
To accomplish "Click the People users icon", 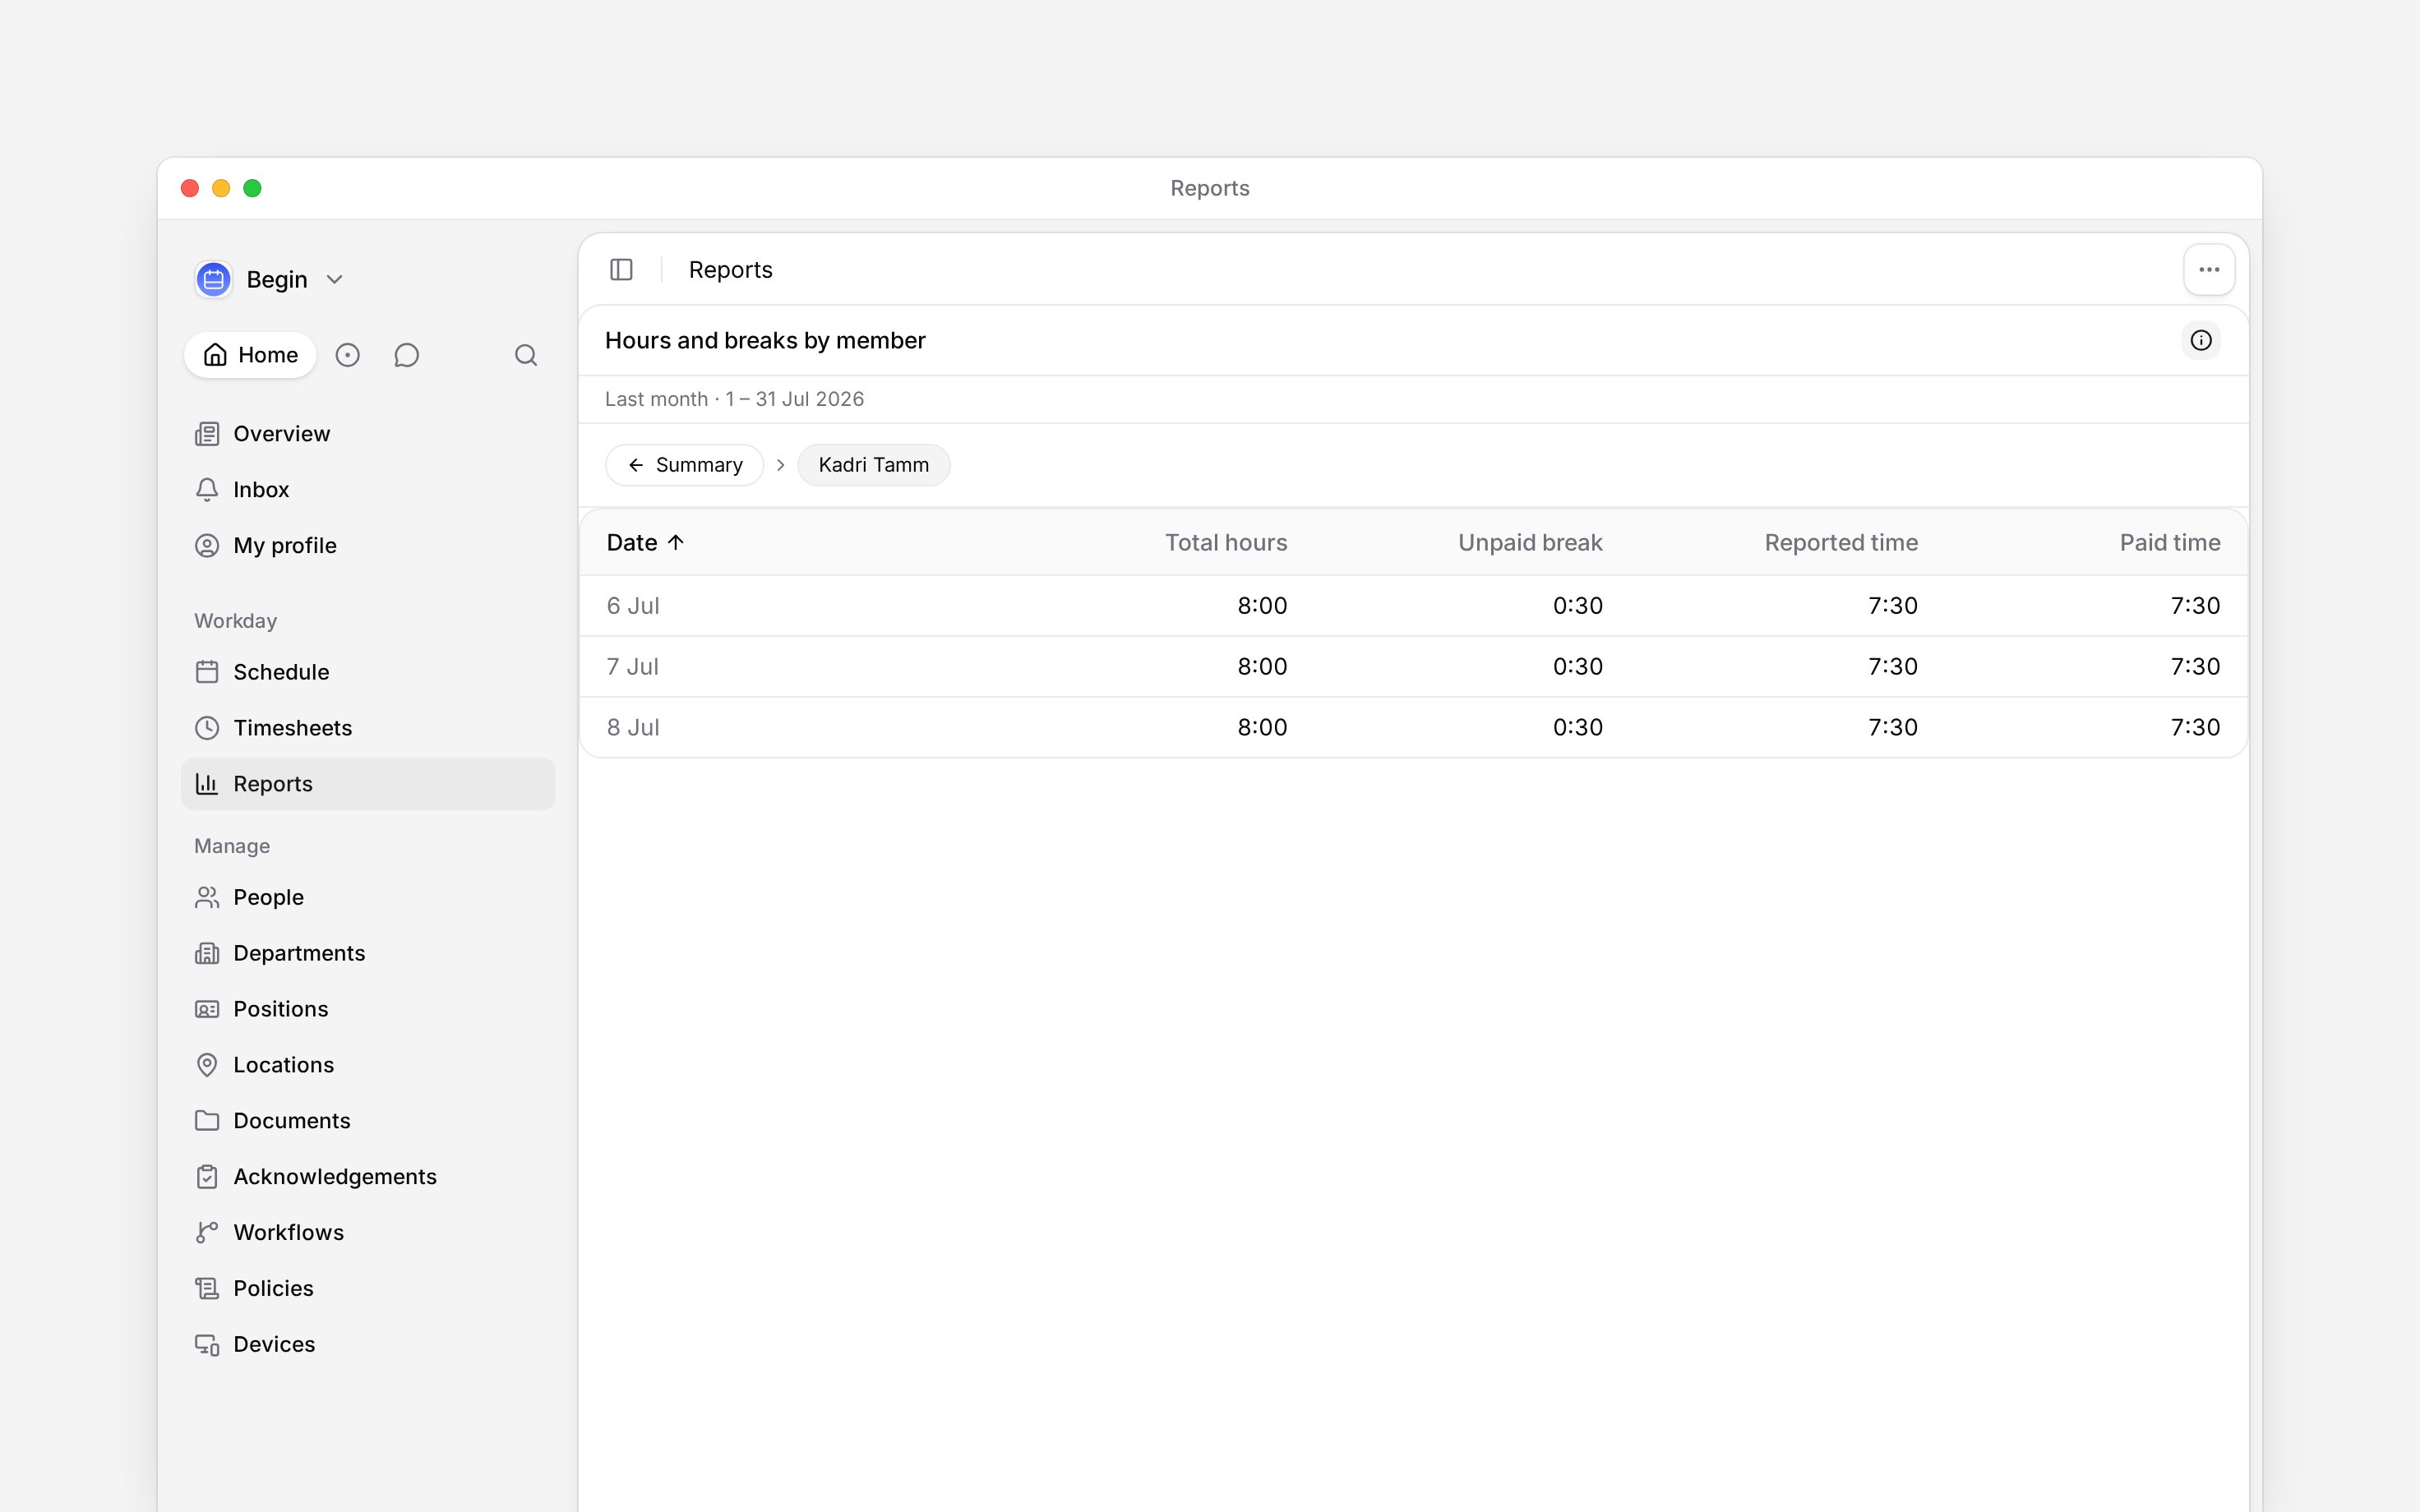I will (x=207, y=897).
